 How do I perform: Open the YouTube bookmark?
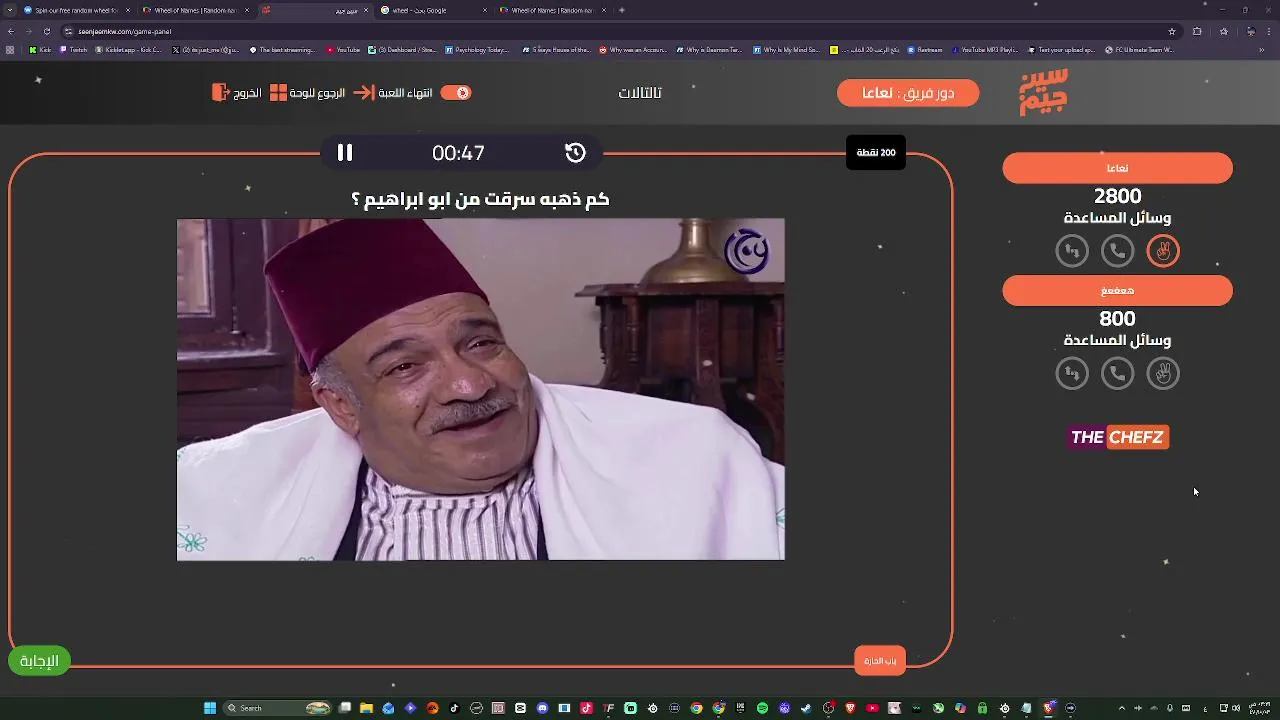tap(343, 50)
